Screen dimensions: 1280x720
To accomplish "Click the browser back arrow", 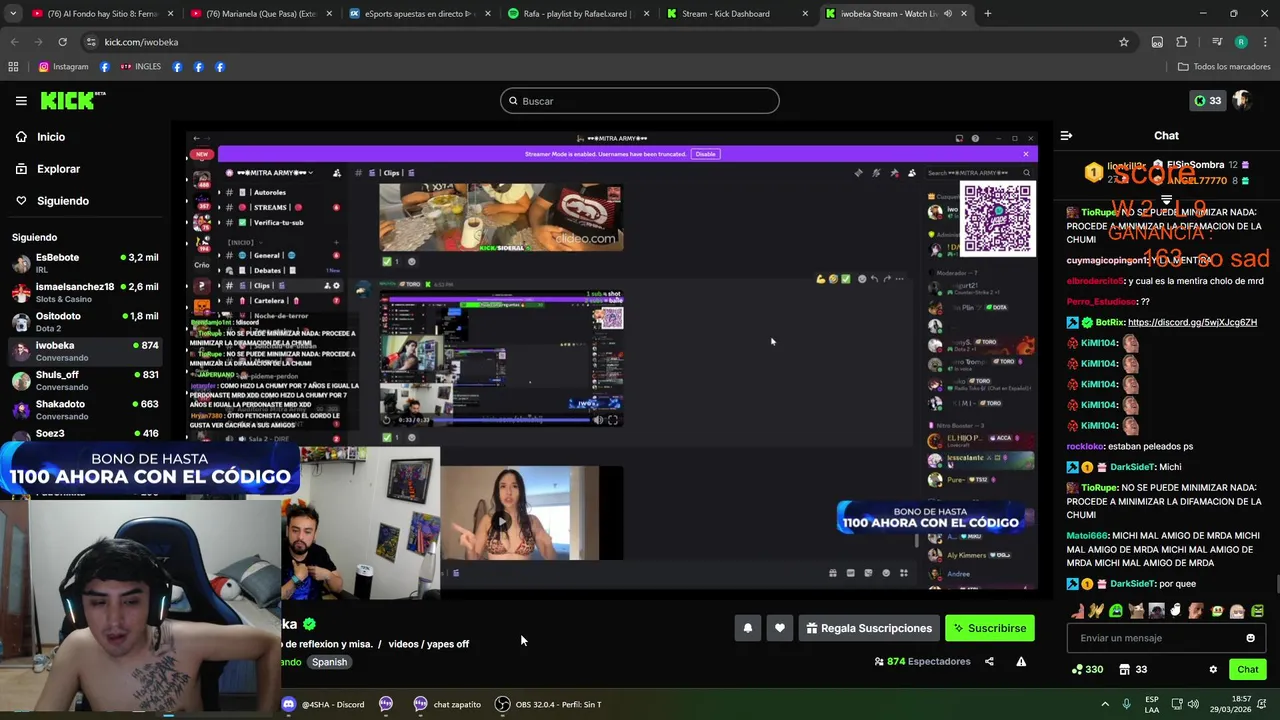I will click(x=15, y=42).
